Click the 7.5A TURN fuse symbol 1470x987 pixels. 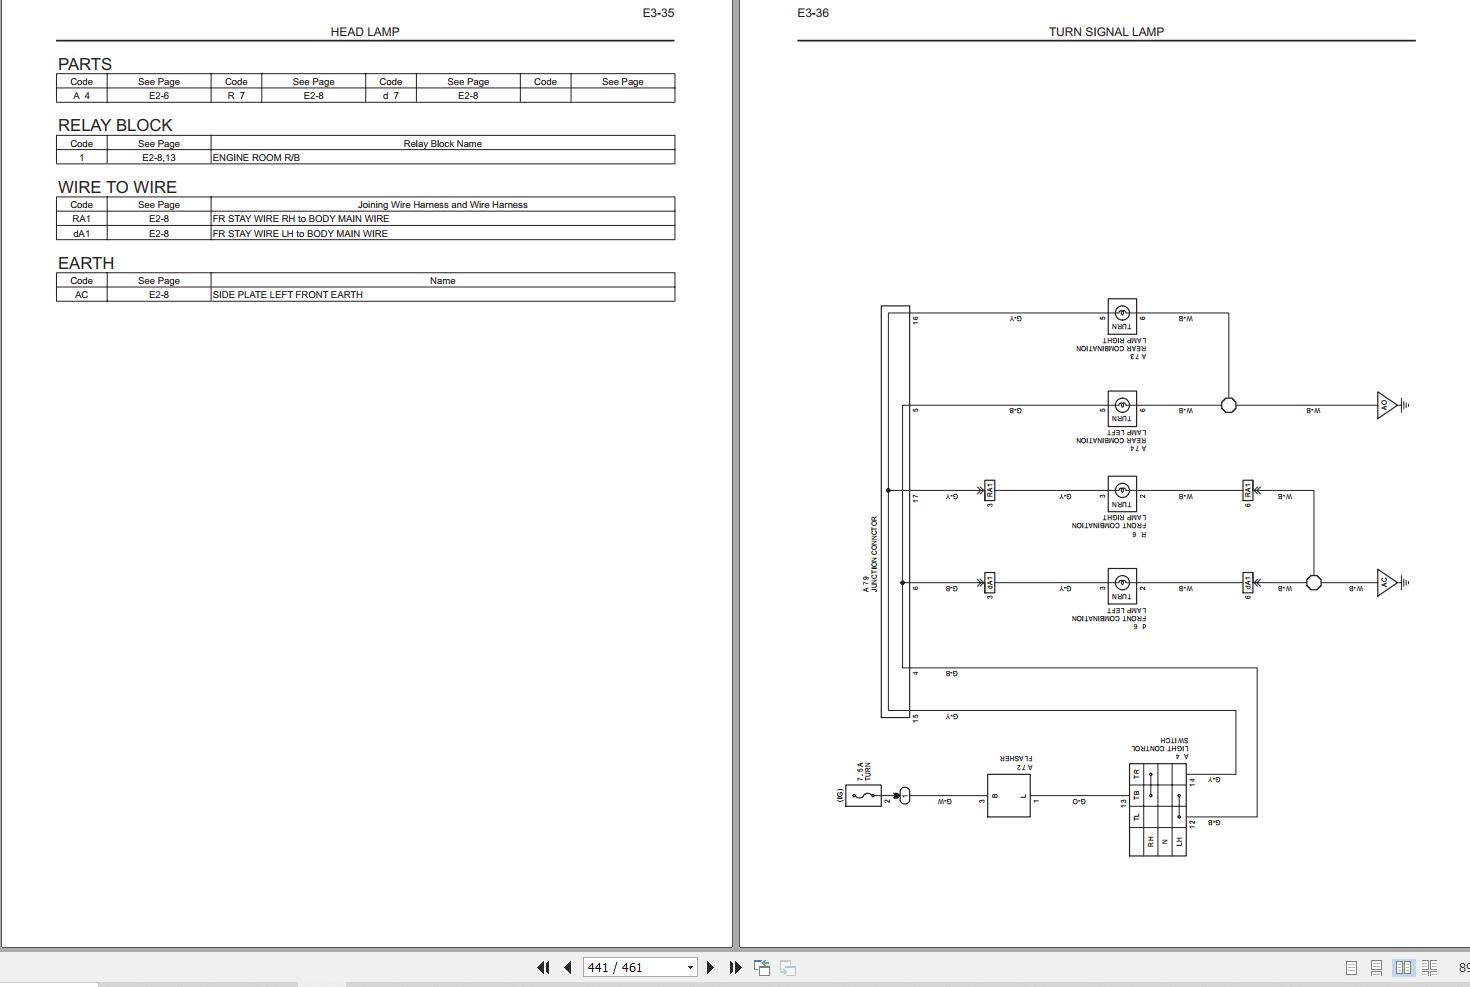pos(863,796)
